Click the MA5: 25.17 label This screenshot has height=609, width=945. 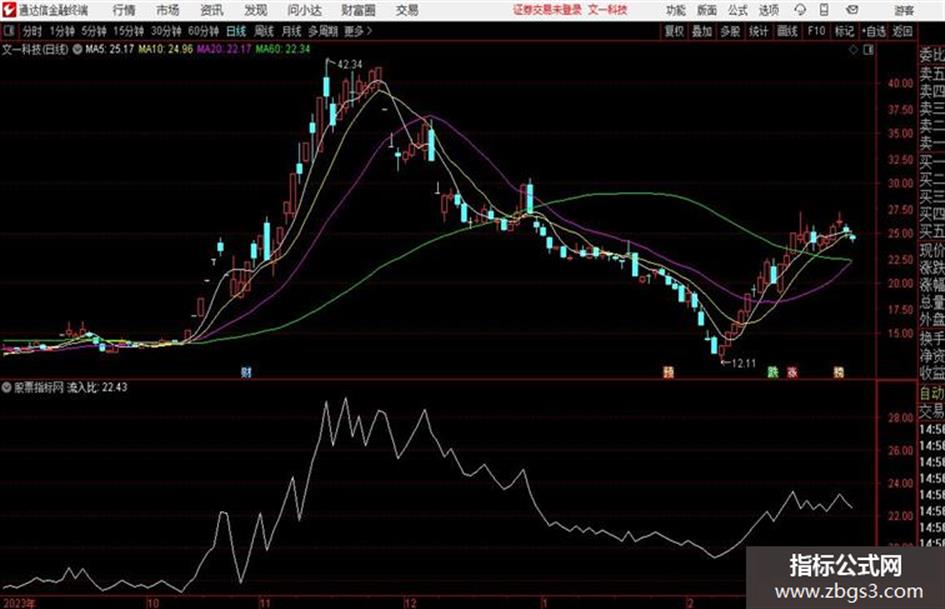110,49
